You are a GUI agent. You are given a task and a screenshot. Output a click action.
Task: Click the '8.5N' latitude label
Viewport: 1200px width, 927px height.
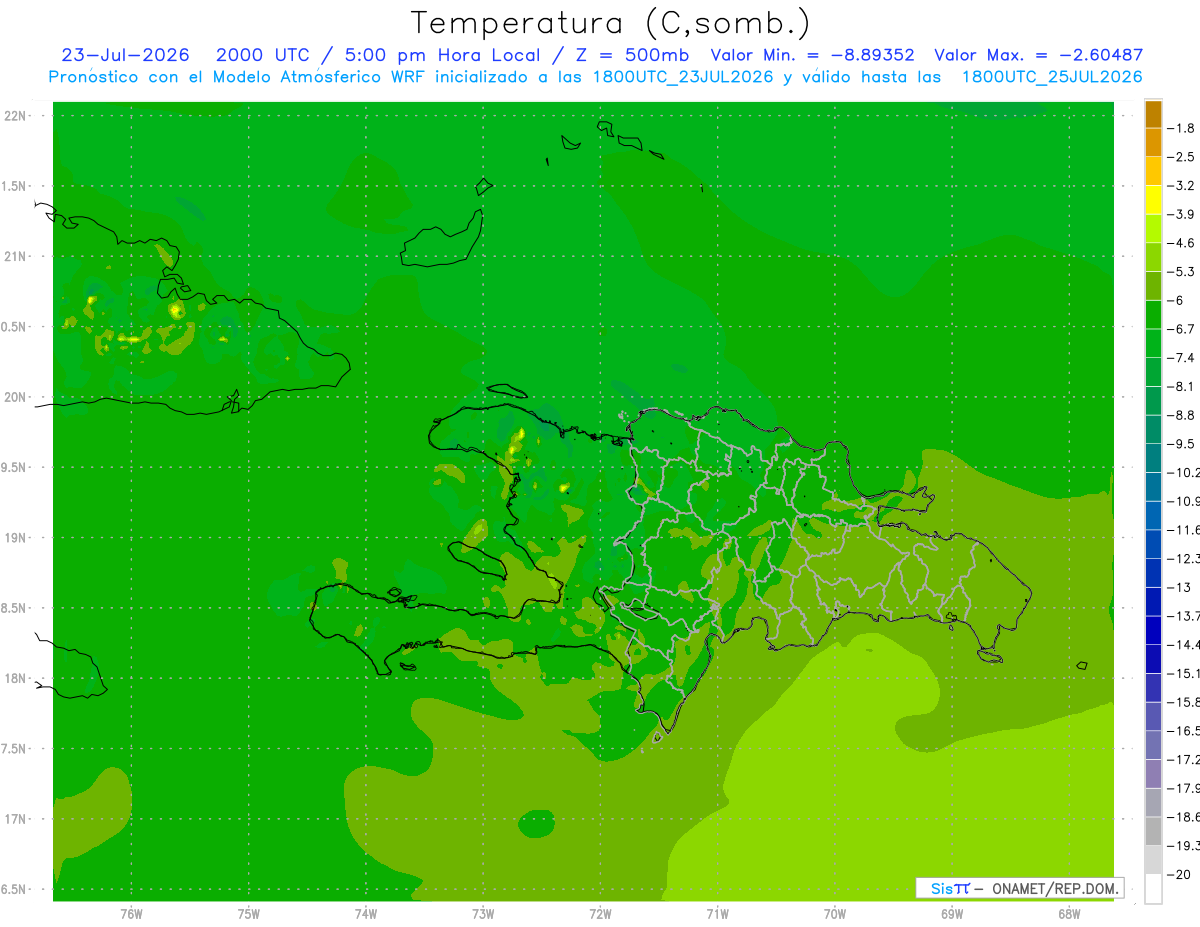pos(15,608)
